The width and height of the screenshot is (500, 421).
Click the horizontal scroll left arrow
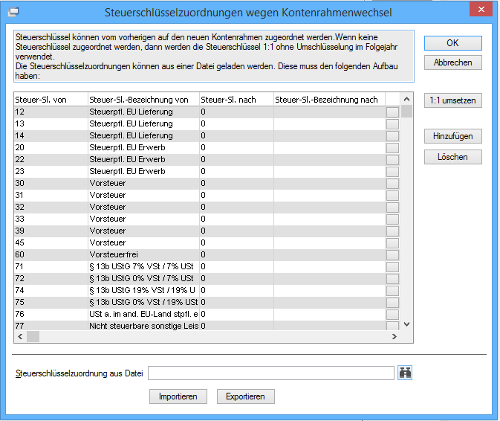tap(20, 336)
